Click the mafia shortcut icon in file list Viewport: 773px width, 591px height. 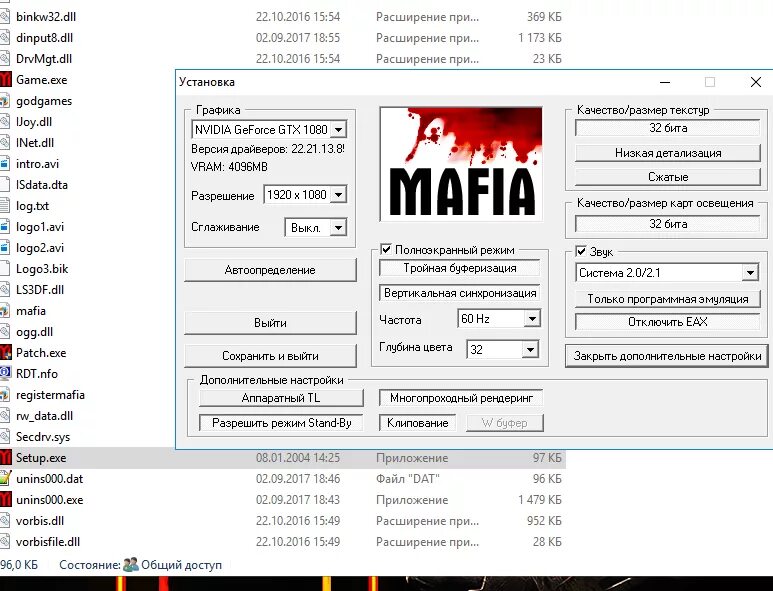[4, 311]
